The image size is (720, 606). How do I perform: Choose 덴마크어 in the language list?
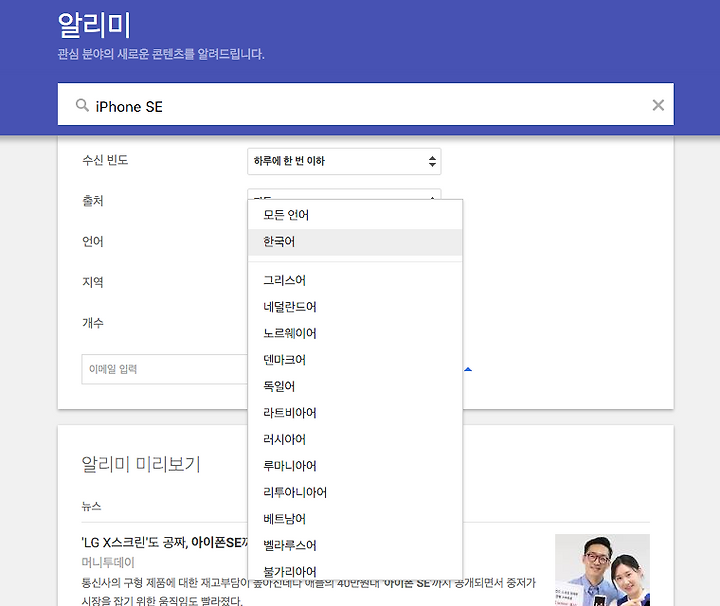coord(355,360)
